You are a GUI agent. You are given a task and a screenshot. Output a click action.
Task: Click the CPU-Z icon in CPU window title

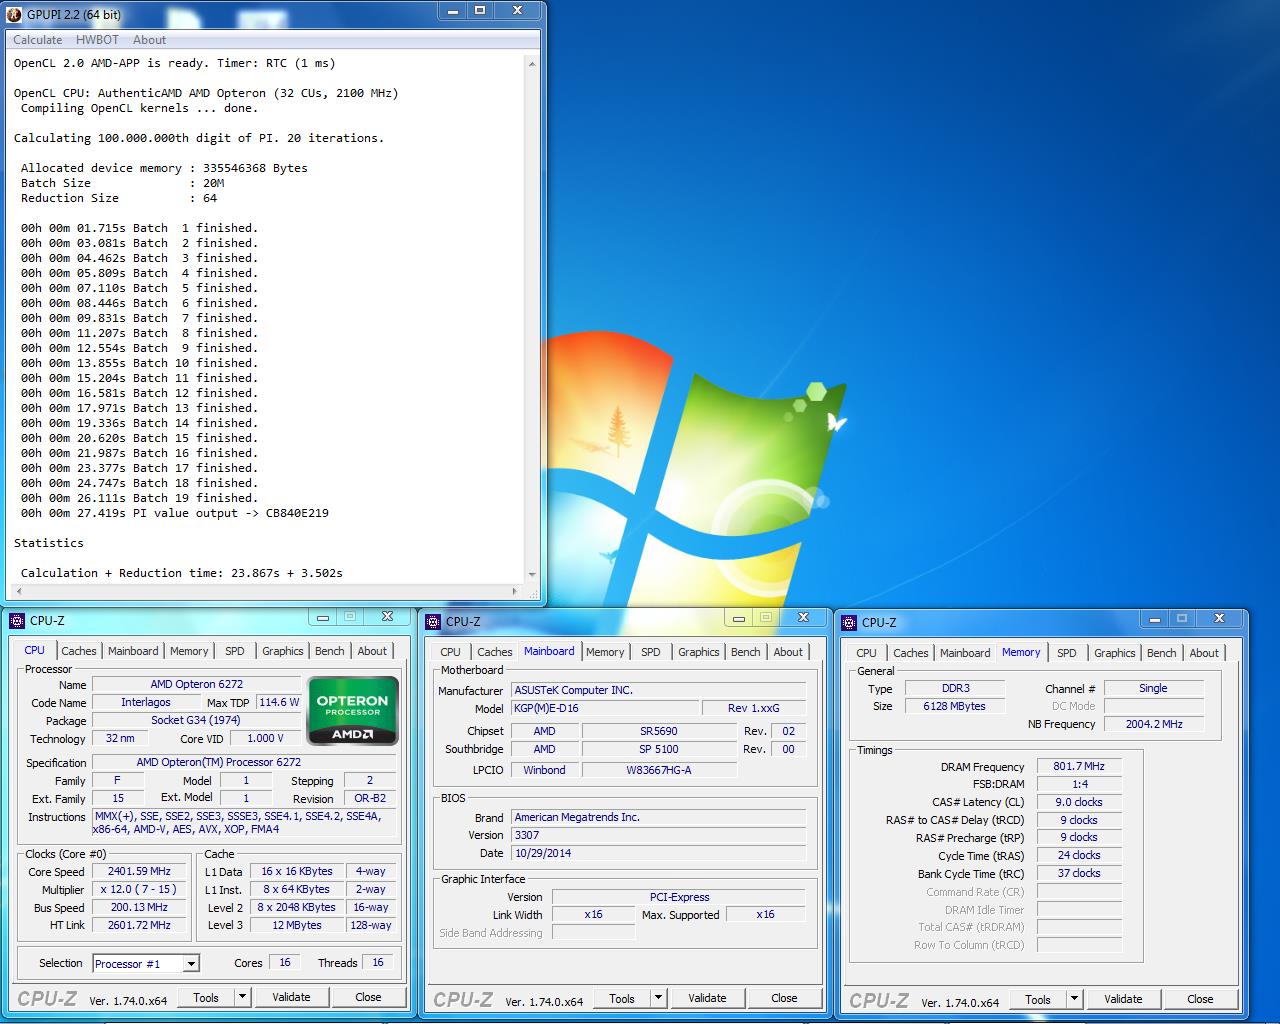17,621
